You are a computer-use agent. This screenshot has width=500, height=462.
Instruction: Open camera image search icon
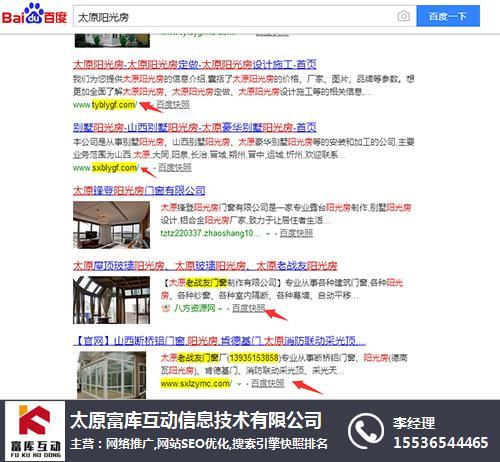(x=403, y=16)
